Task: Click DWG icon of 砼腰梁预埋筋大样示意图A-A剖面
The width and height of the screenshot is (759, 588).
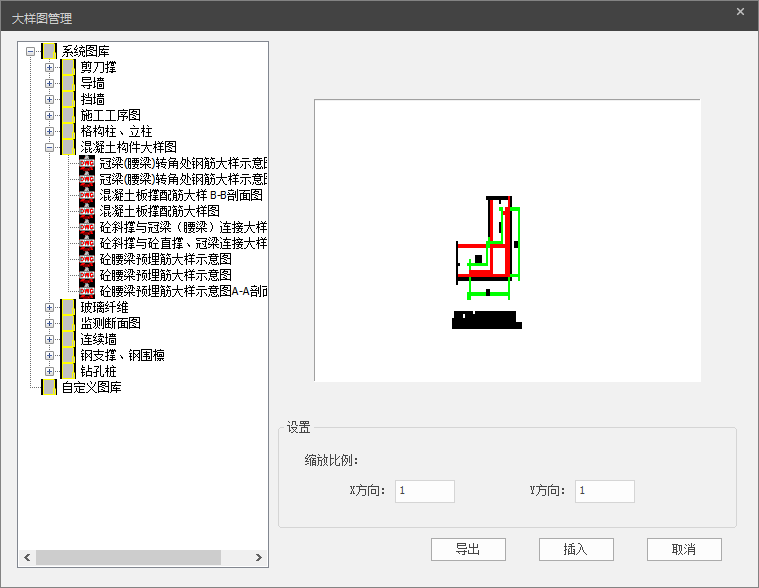Action: coord(87,291)
